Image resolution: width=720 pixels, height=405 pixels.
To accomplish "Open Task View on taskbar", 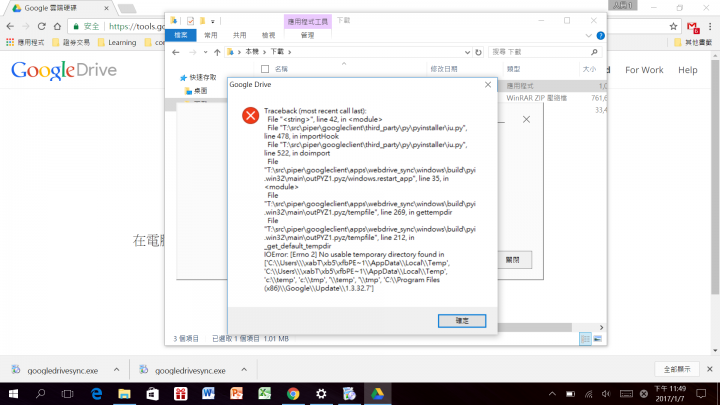I will (x=68, y=394).
